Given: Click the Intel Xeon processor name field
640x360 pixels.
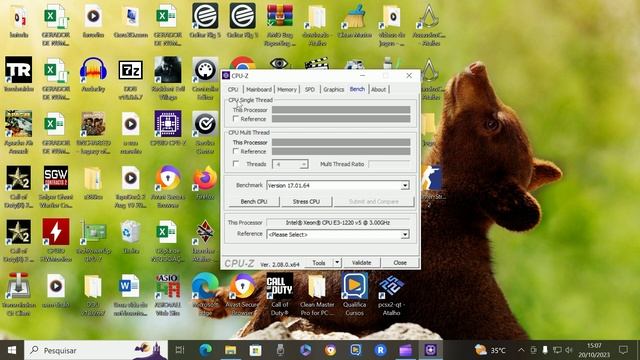Looking at the screenshot, I should [x=338, y=222].
